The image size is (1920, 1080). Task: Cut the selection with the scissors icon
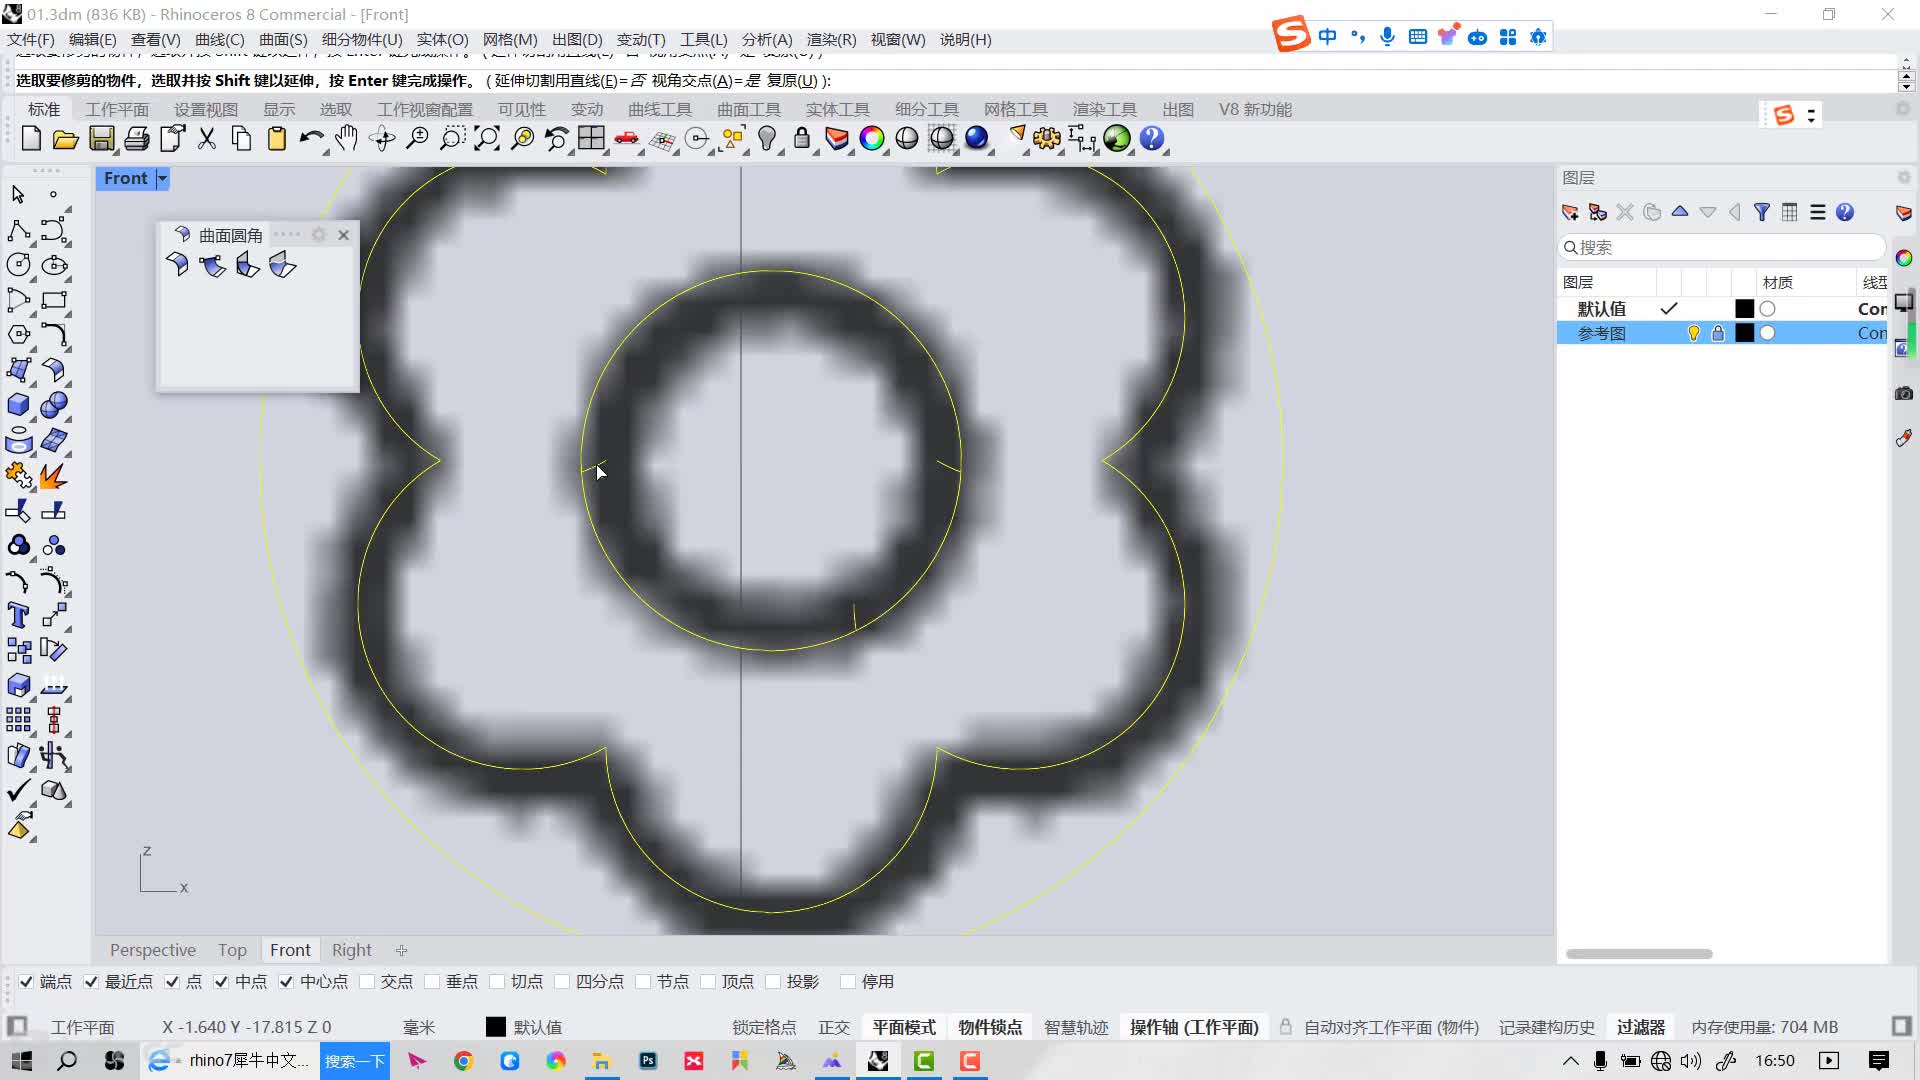click(207, 139)
